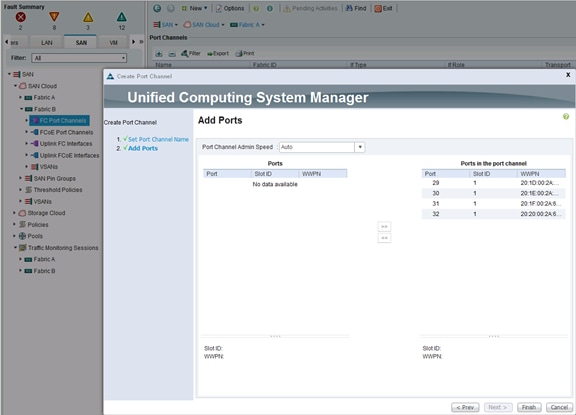Click the major faults orange triangle icon
Screen dimensions: 576x415
click(x=54, y=17)
